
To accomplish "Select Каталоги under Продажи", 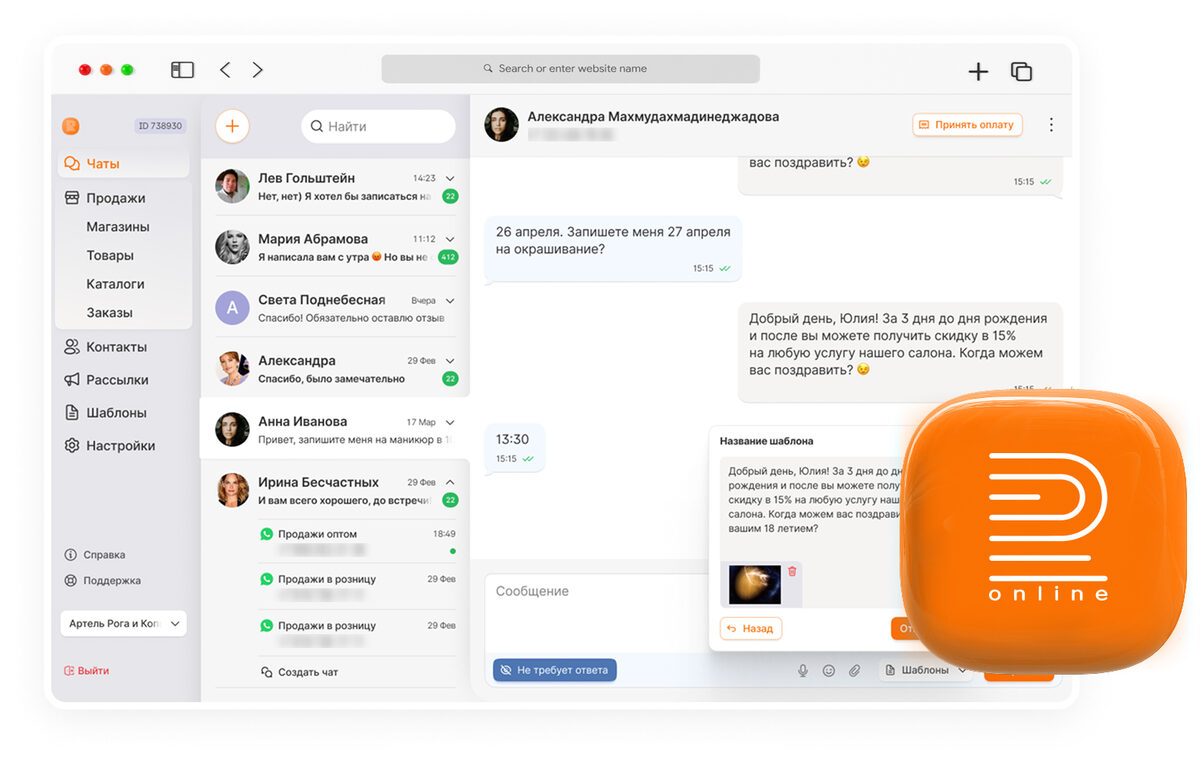I will point(116,284).
